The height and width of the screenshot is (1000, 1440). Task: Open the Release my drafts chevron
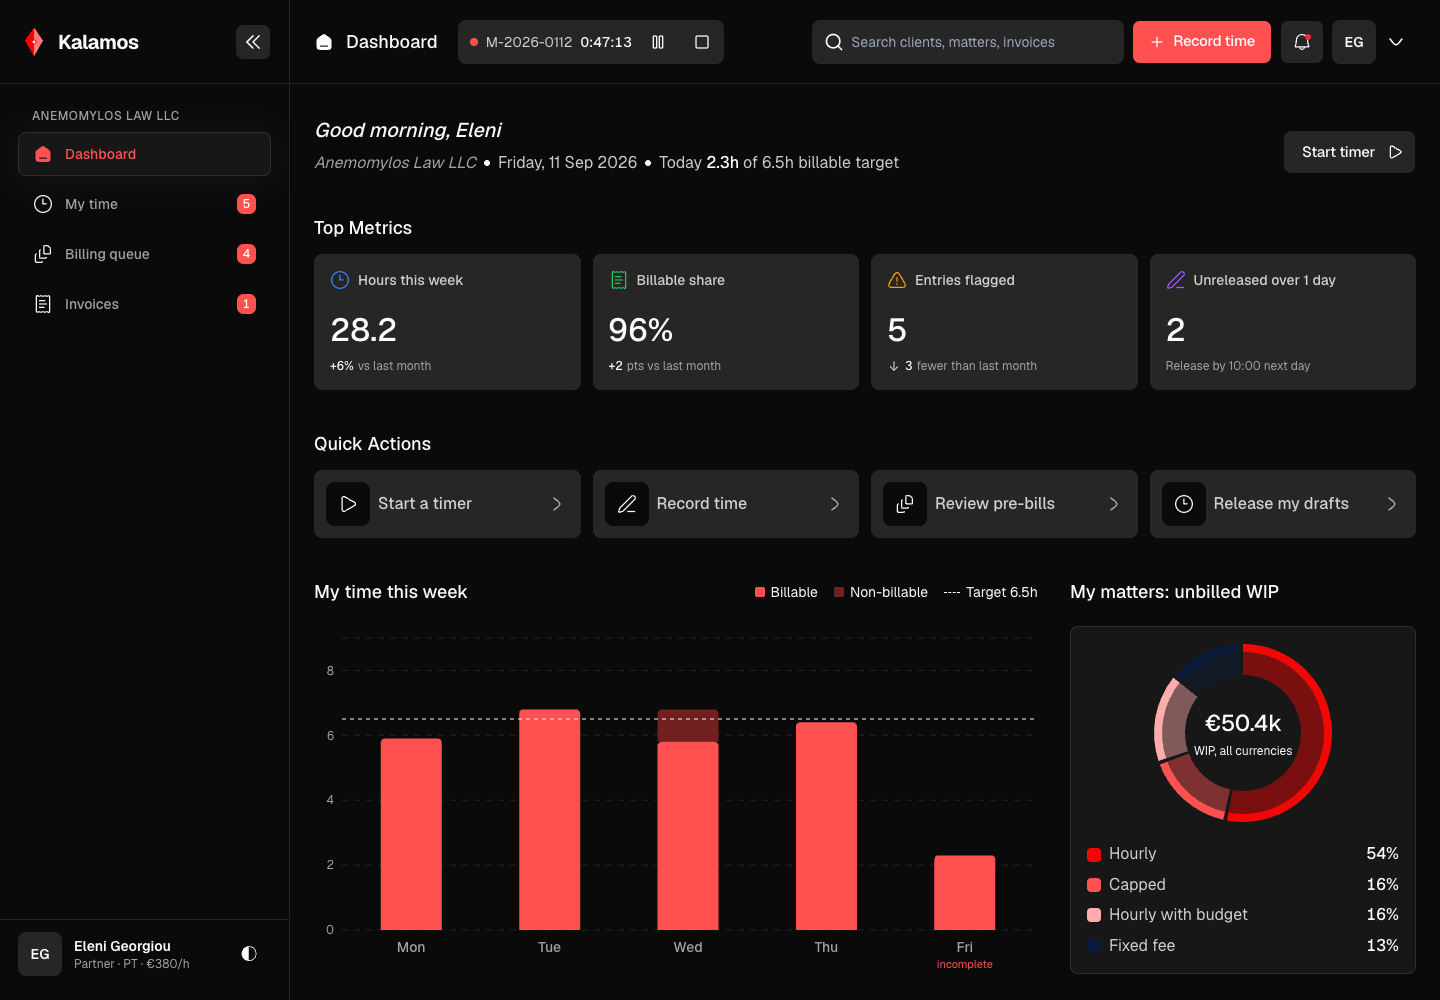tap(1392, 504)
